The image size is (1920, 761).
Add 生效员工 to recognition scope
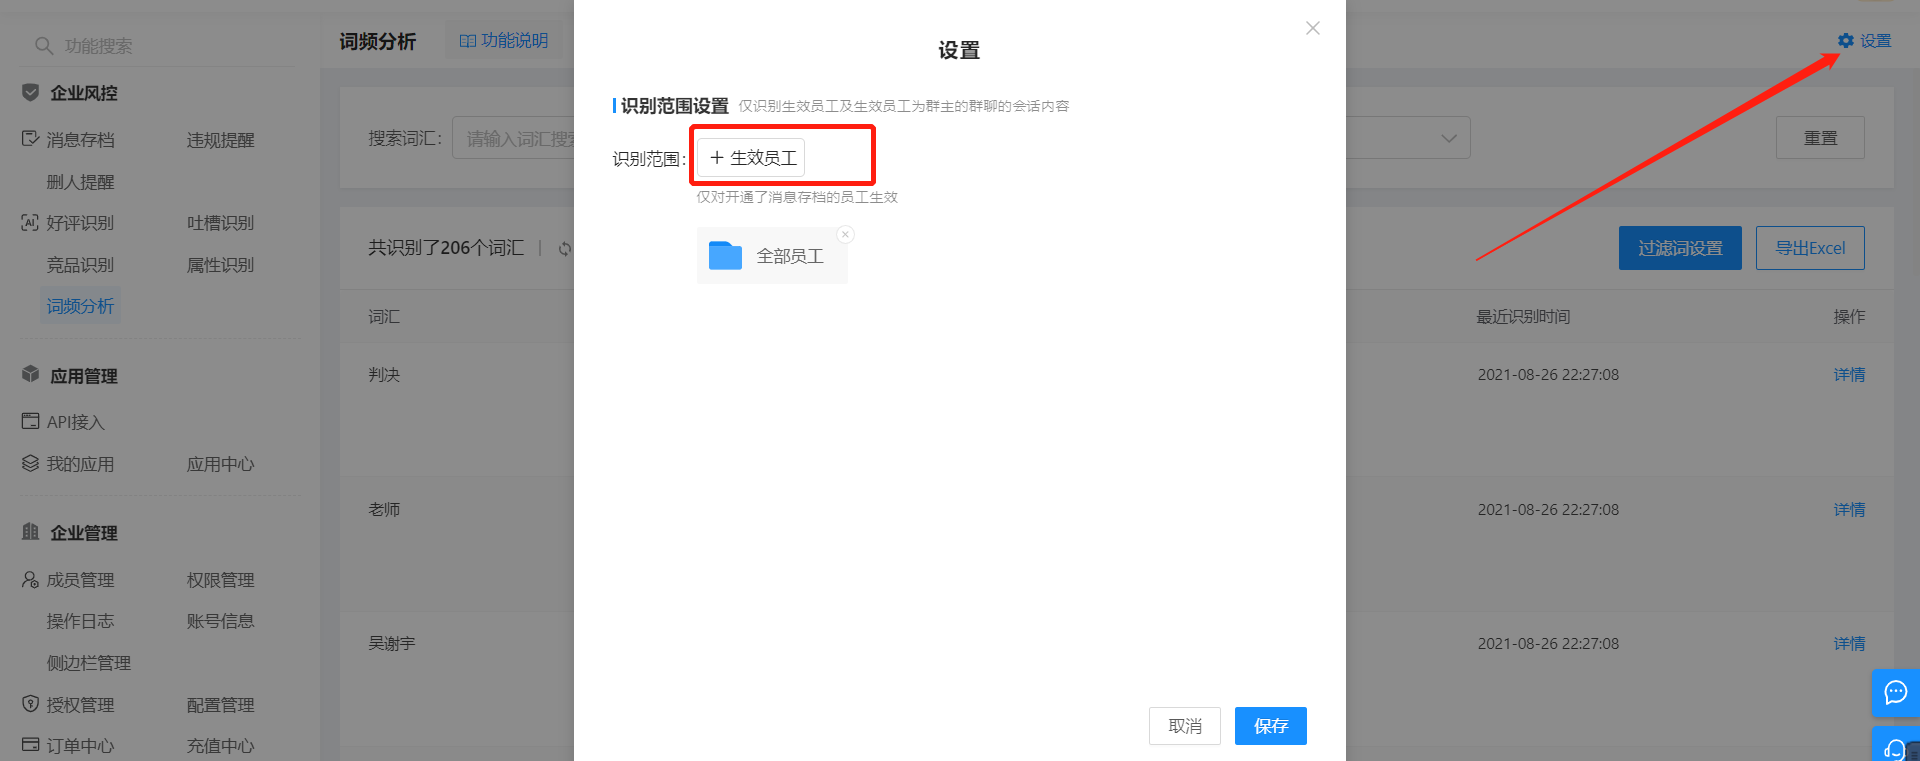pos(752,158)
